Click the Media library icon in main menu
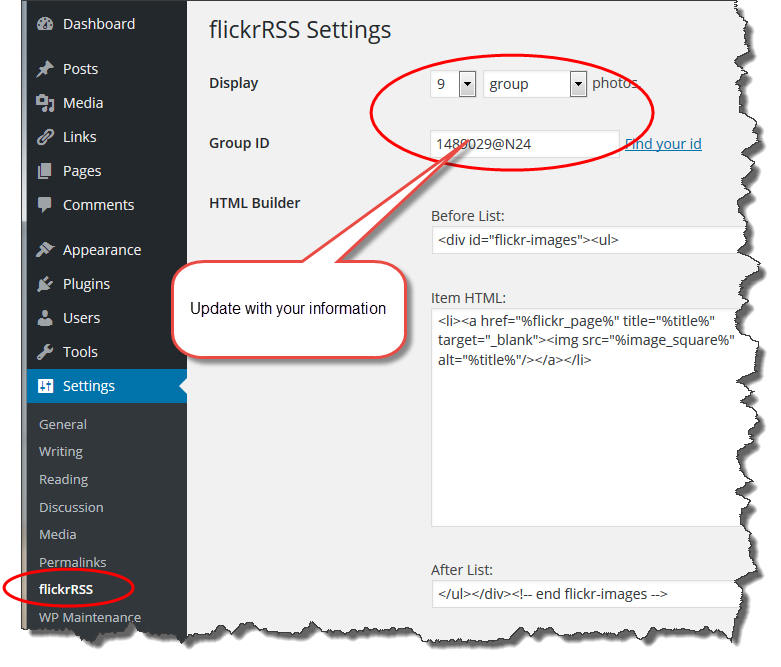Image resolution: width=781 pixels, height=667 pixels. 45,103
